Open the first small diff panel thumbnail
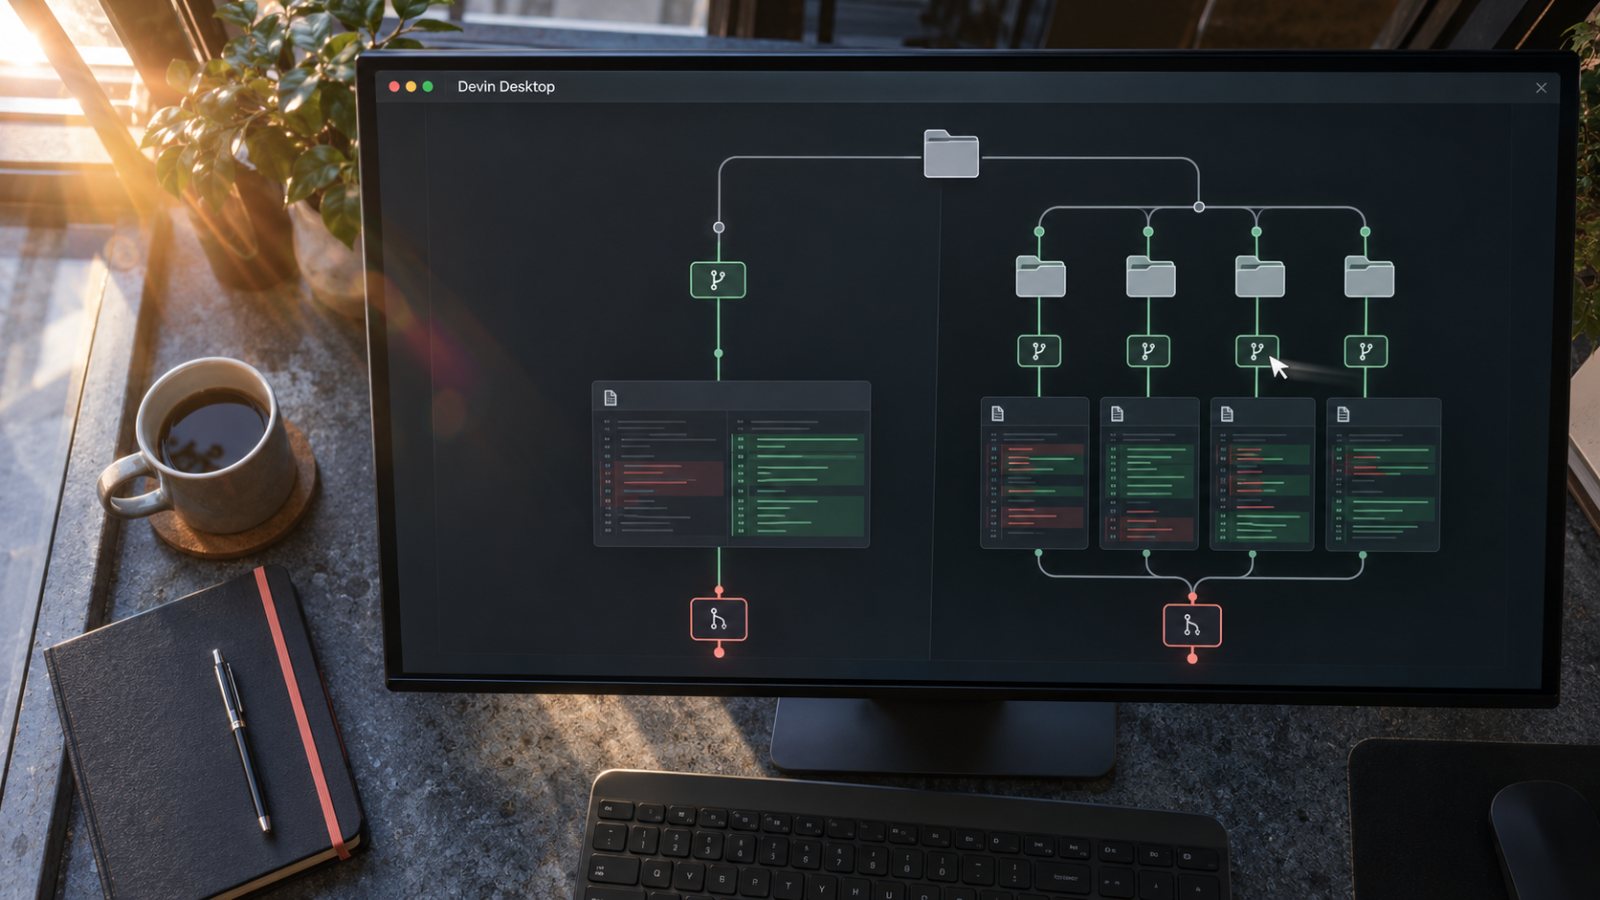 pos(1035,474)
